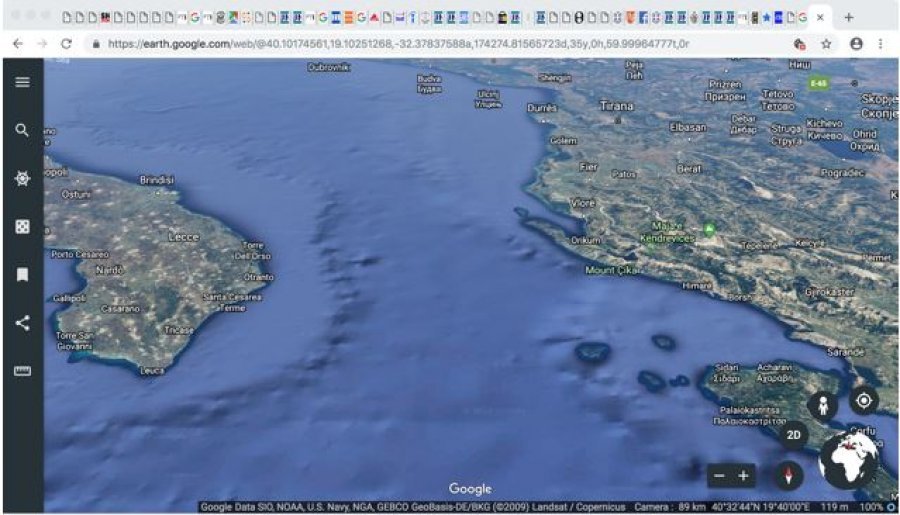Open Projects bookmark icon in sidebar

coord(22,275)
